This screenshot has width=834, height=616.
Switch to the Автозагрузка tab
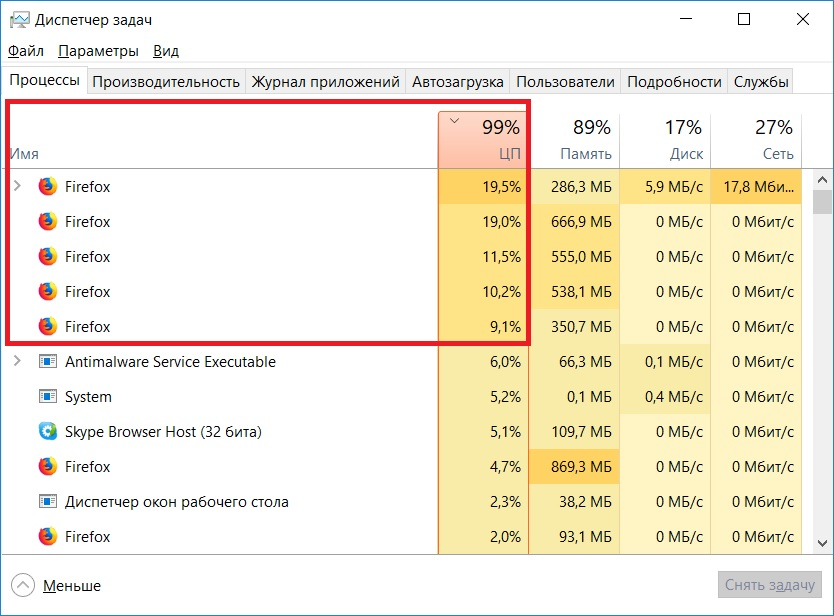click(459, 82)
